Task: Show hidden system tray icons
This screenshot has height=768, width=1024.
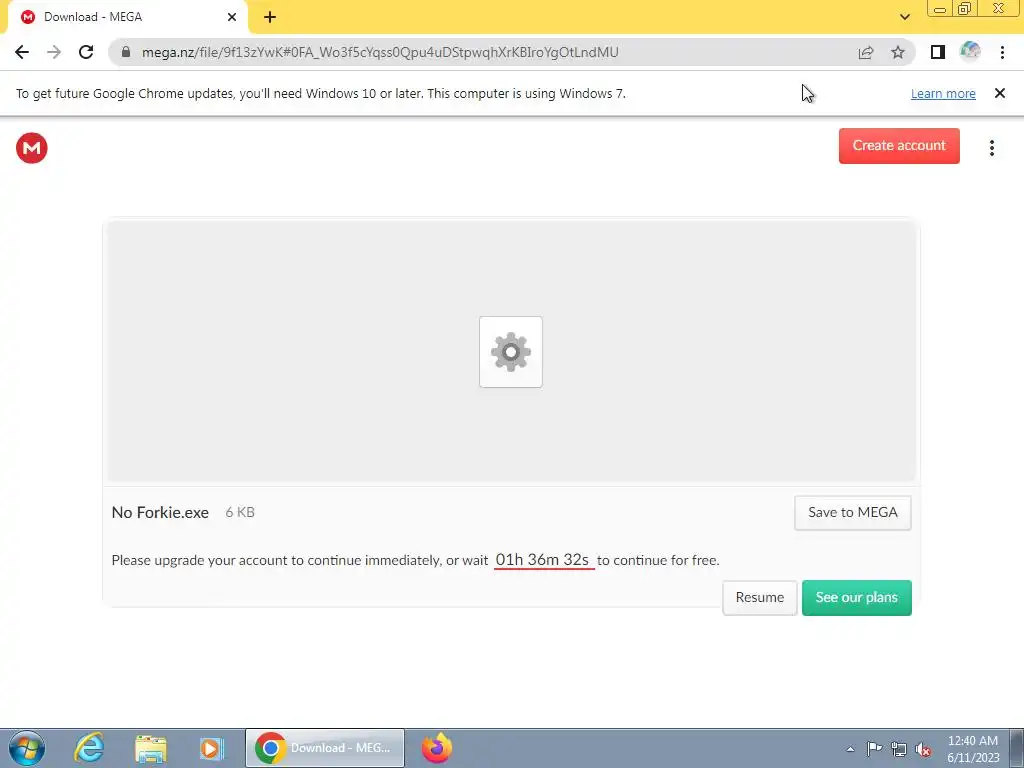Action: pyautogui.click(x=850, y=749)
